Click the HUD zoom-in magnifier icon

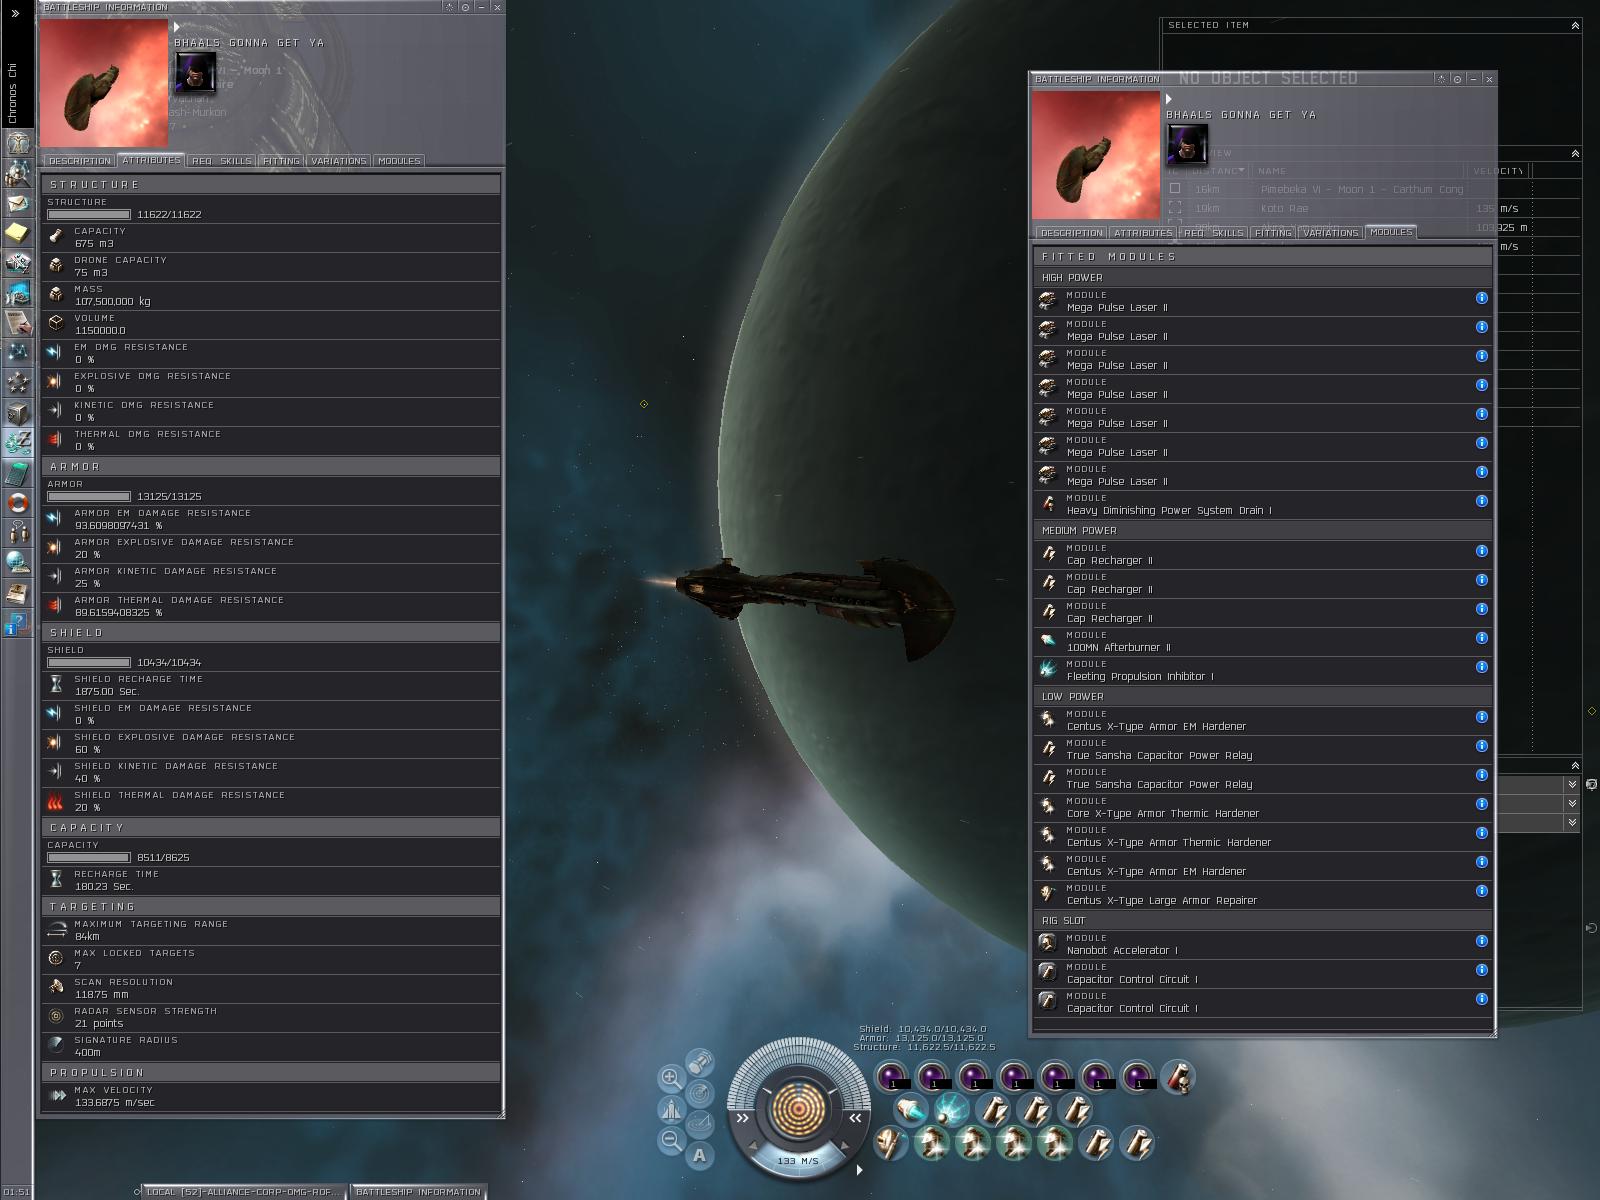(x=671, y=1077)
